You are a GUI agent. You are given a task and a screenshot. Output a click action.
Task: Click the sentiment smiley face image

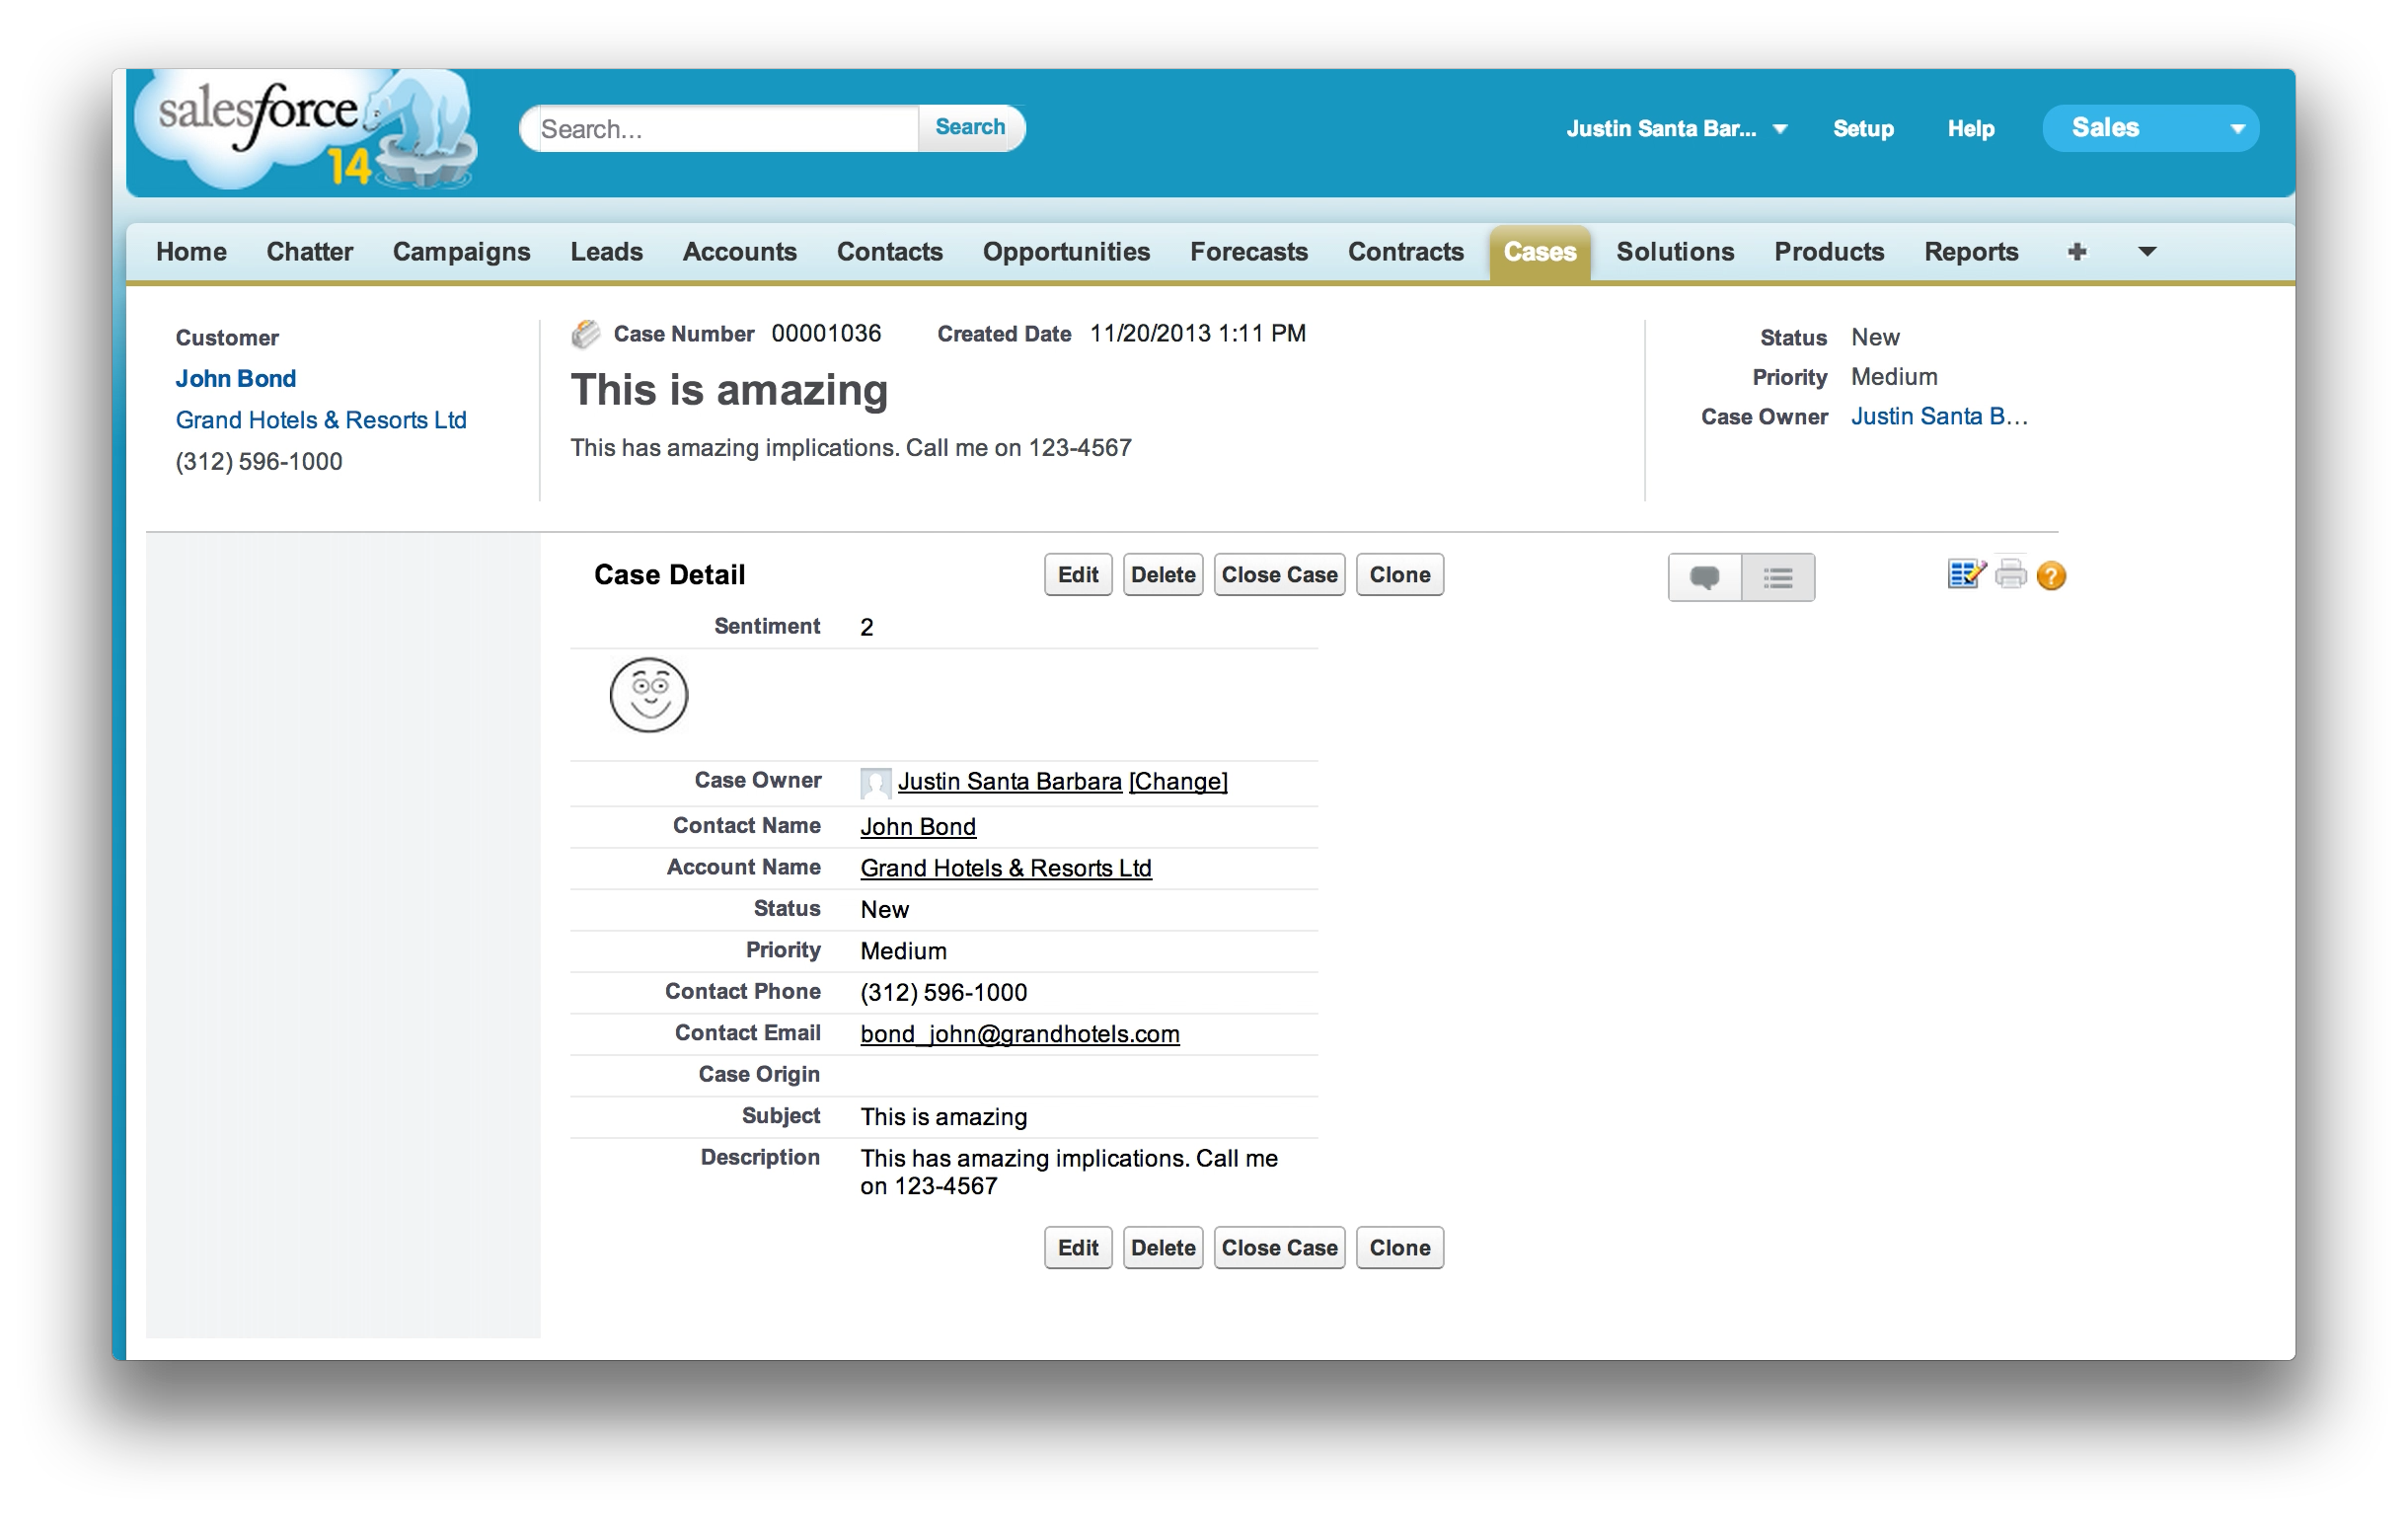649,695
